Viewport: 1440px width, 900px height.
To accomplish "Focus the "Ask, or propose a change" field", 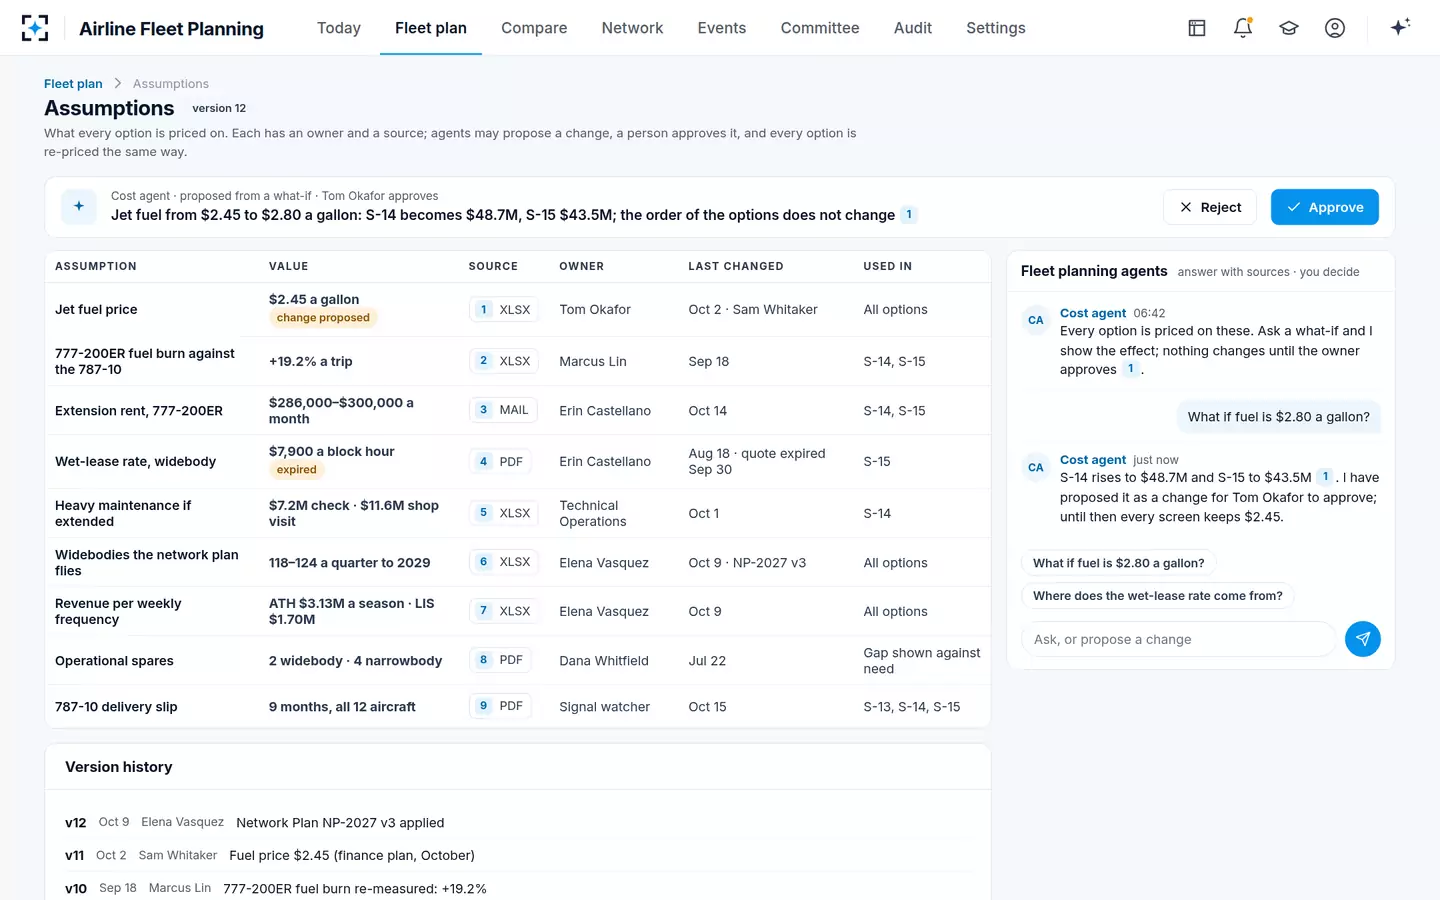I will click(x=1178, y=639).
